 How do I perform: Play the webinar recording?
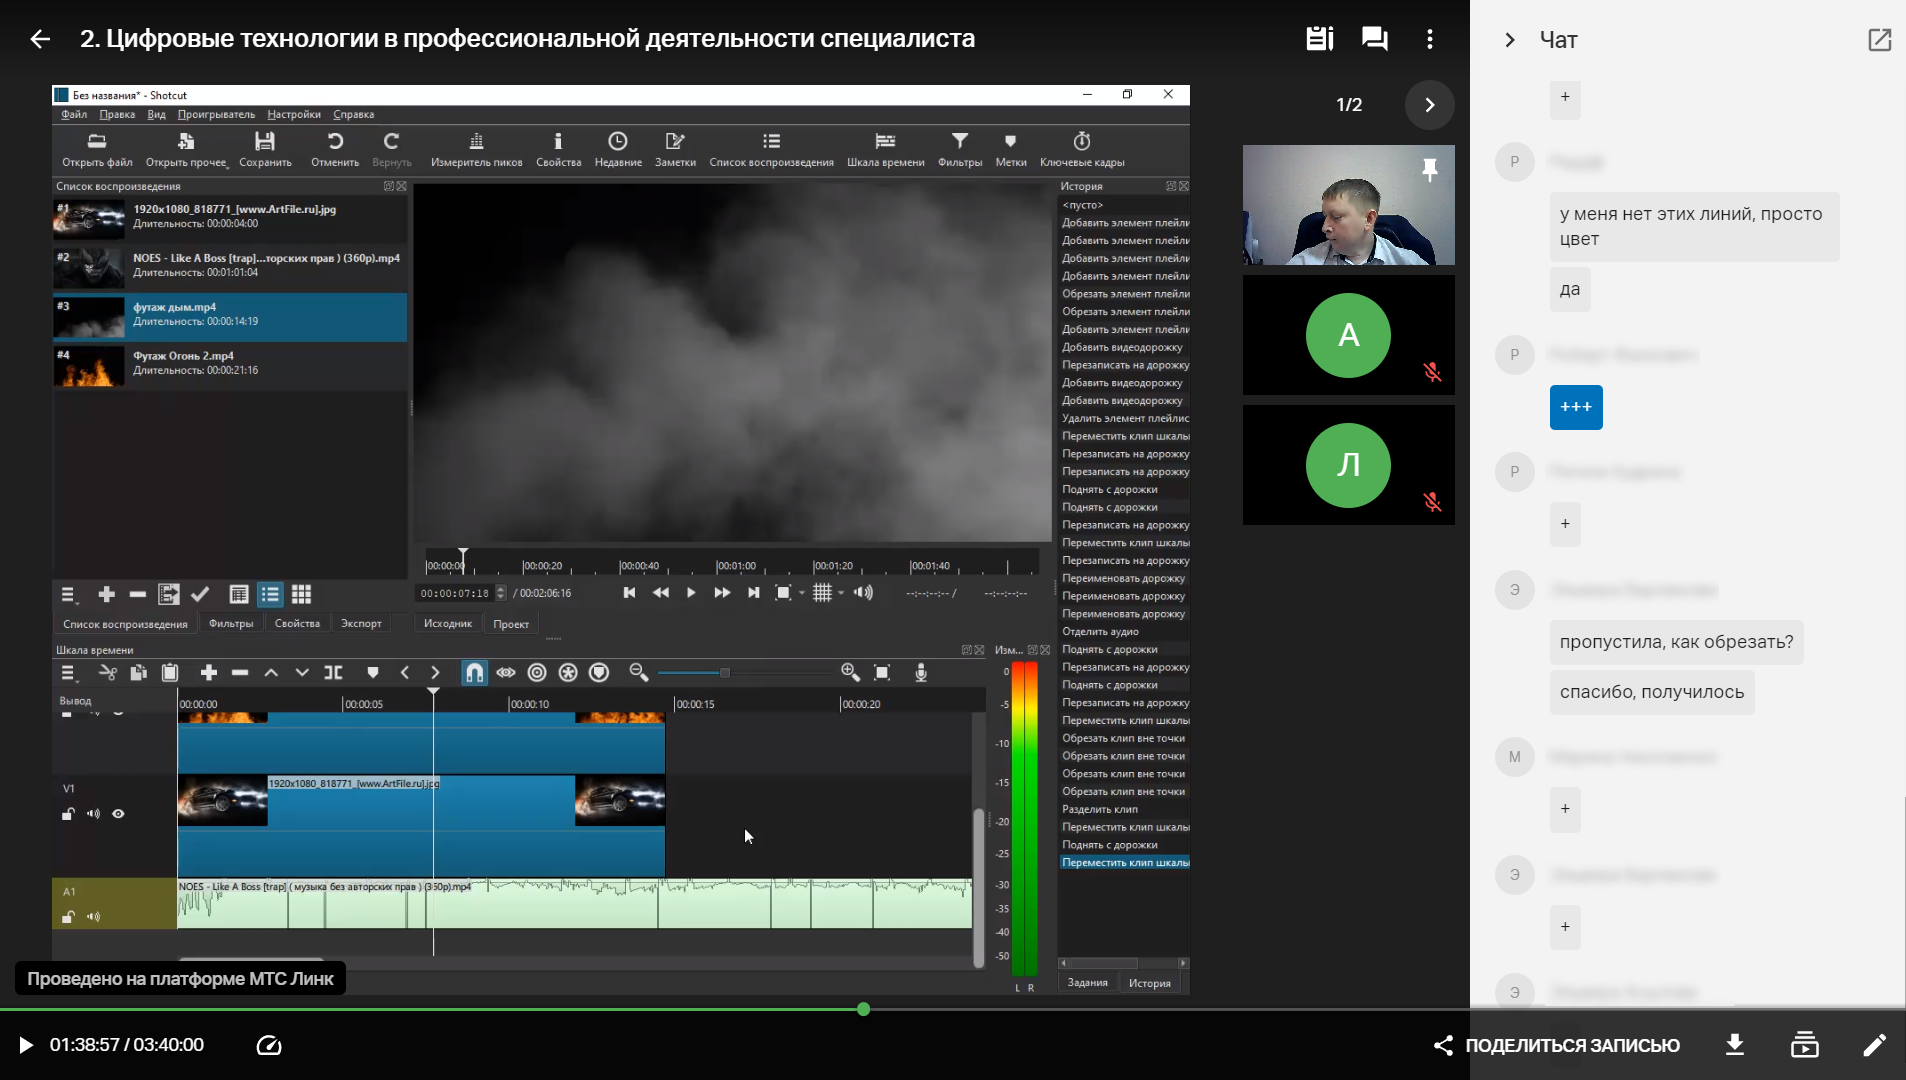pyautogui.click(x=26, y=1045)
